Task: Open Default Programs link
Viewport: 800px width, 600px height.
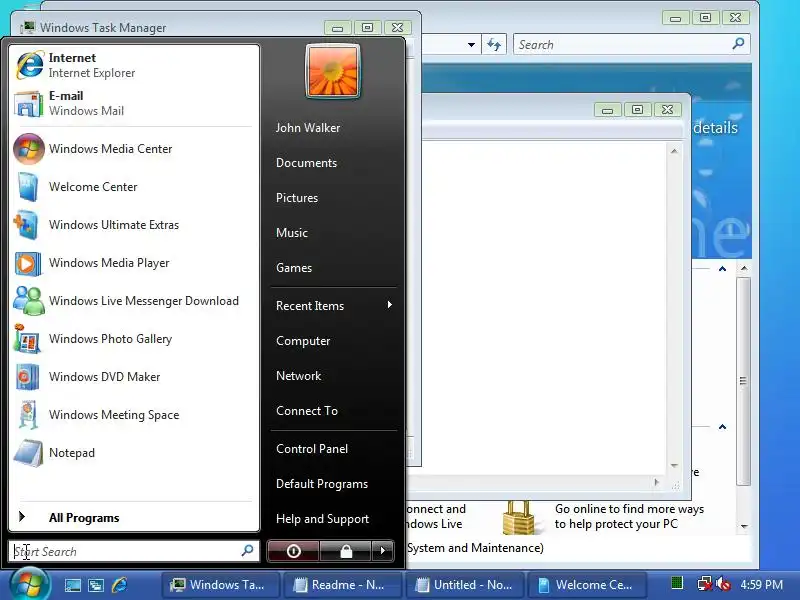Action: [322, 484]
